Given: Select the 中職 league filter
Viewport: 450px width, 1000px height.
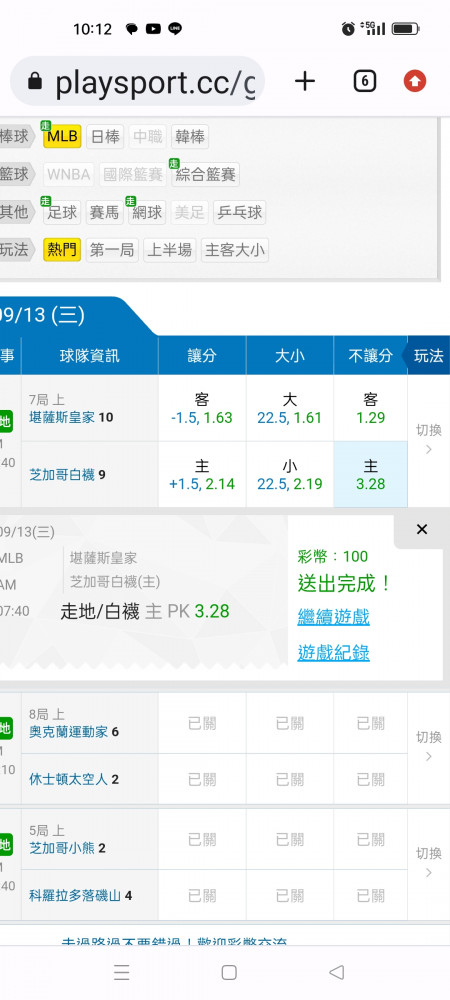Looking at the screenshot, I should click(x=147, y=136).
